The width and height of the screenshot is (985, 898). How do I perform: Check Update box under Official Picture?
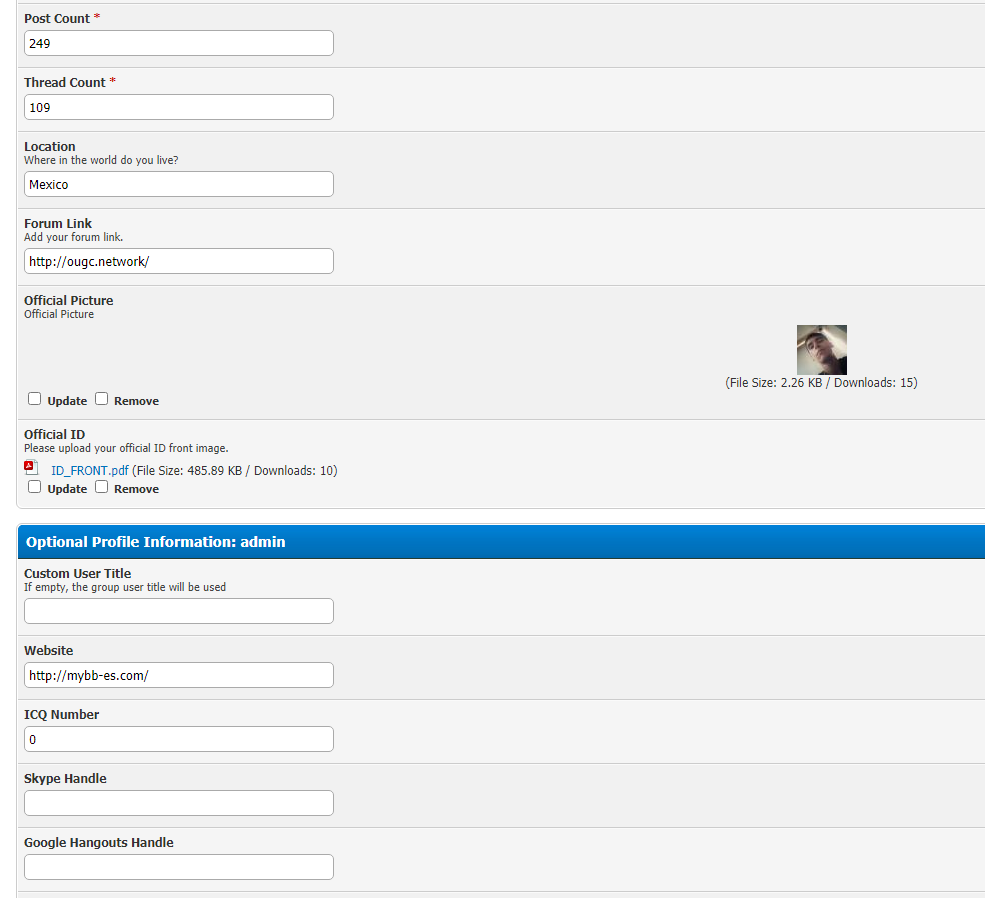click(x=35, y=399)
